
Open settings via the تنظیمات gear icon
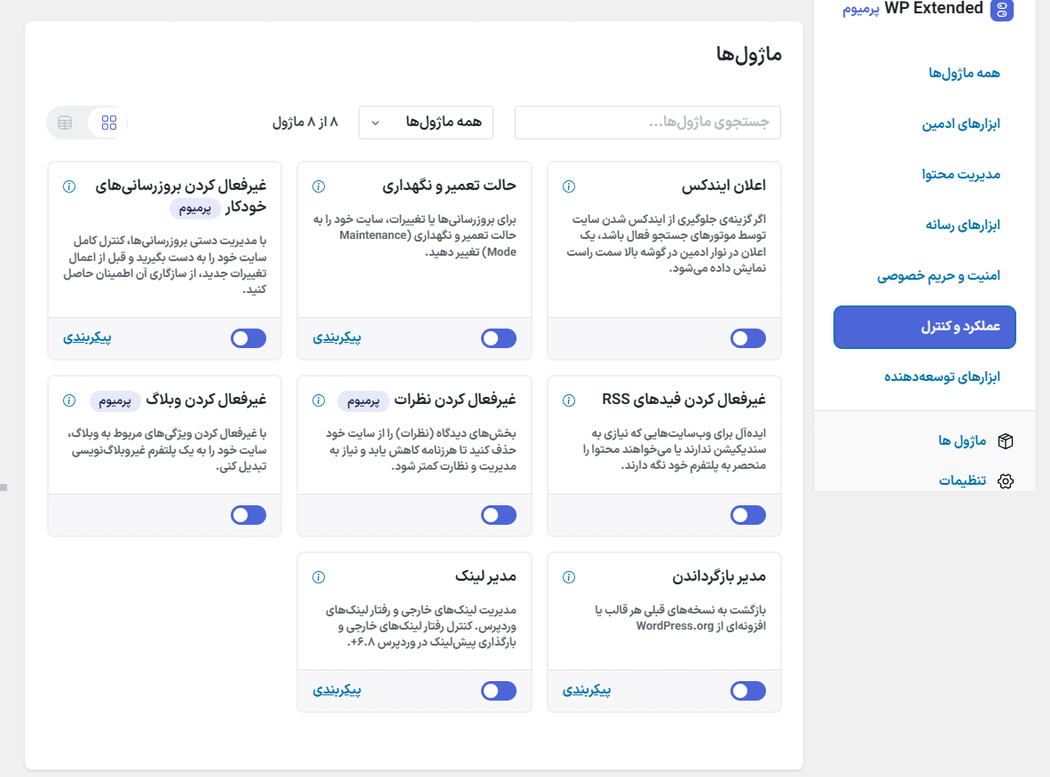click(x=1004, y=481)
